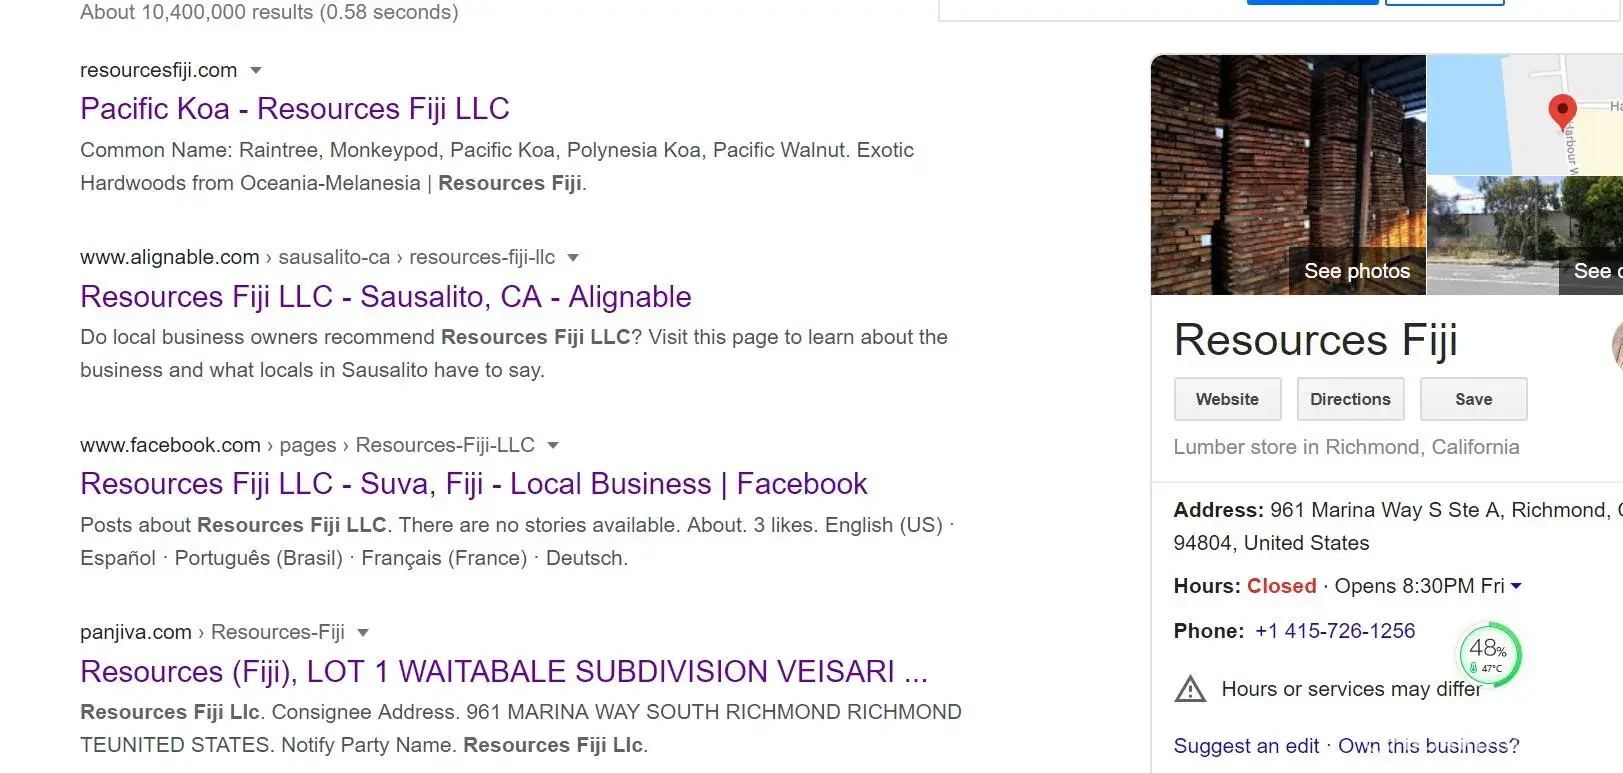The width and height of the screenshot is (1623, 773).
Task: Click the Suggest an edit link
Action: (1246, 746)
